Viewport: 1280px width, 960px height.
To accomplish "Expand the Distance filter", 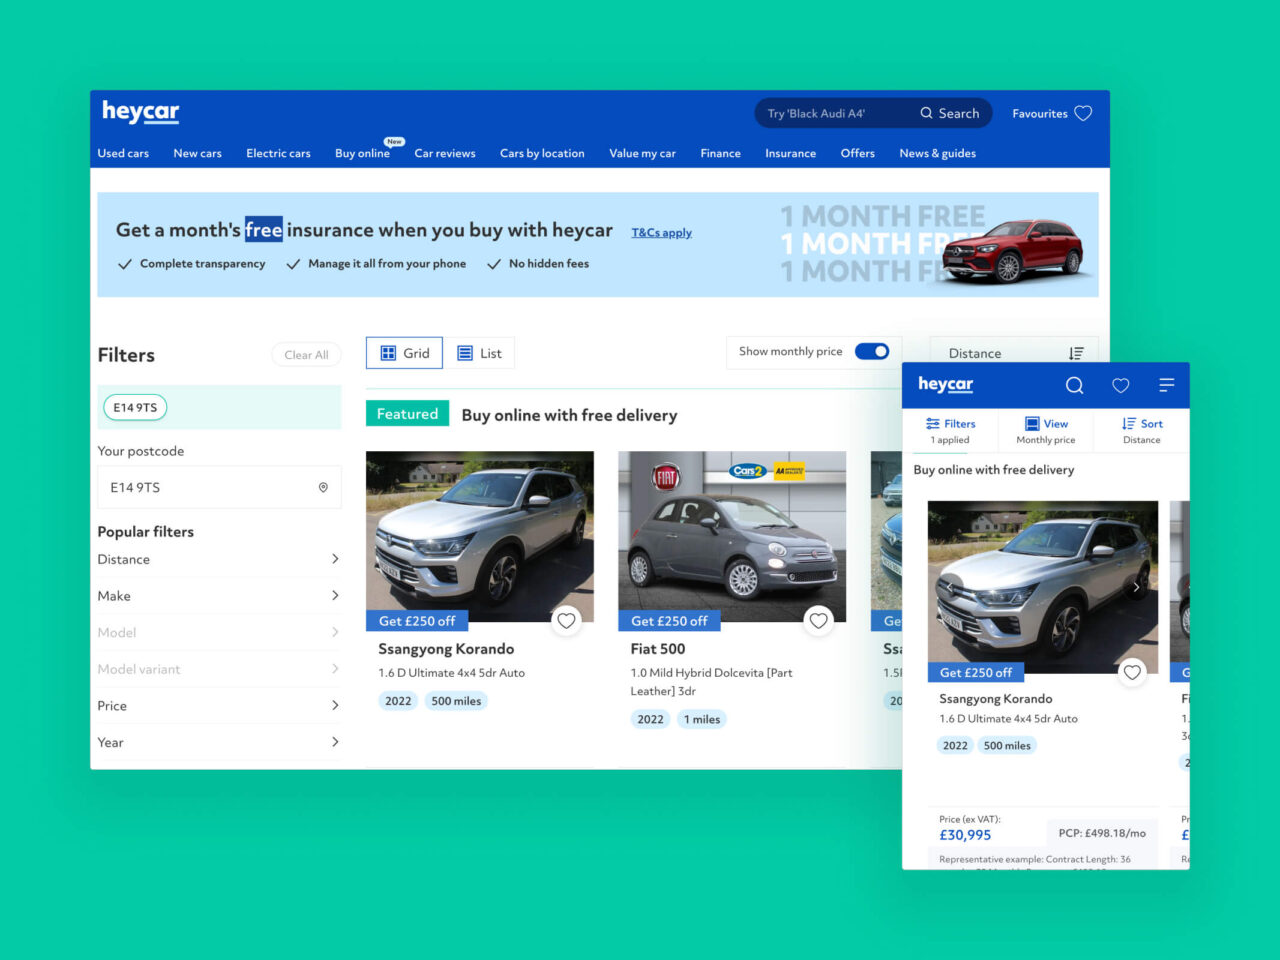I will click(x=218, y=559).
